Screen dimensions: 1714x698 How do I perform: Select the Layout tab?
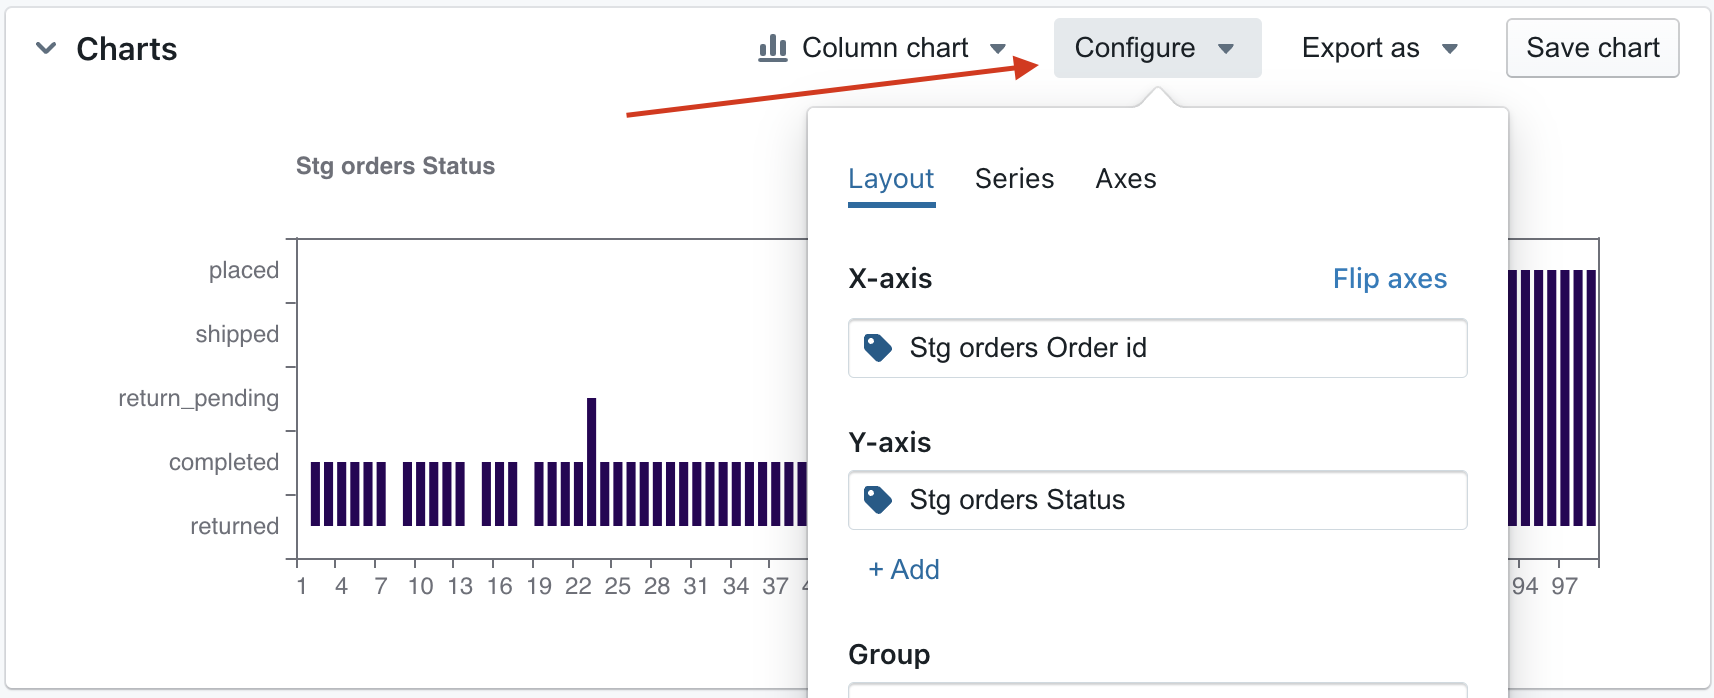[x=890, y=179]
